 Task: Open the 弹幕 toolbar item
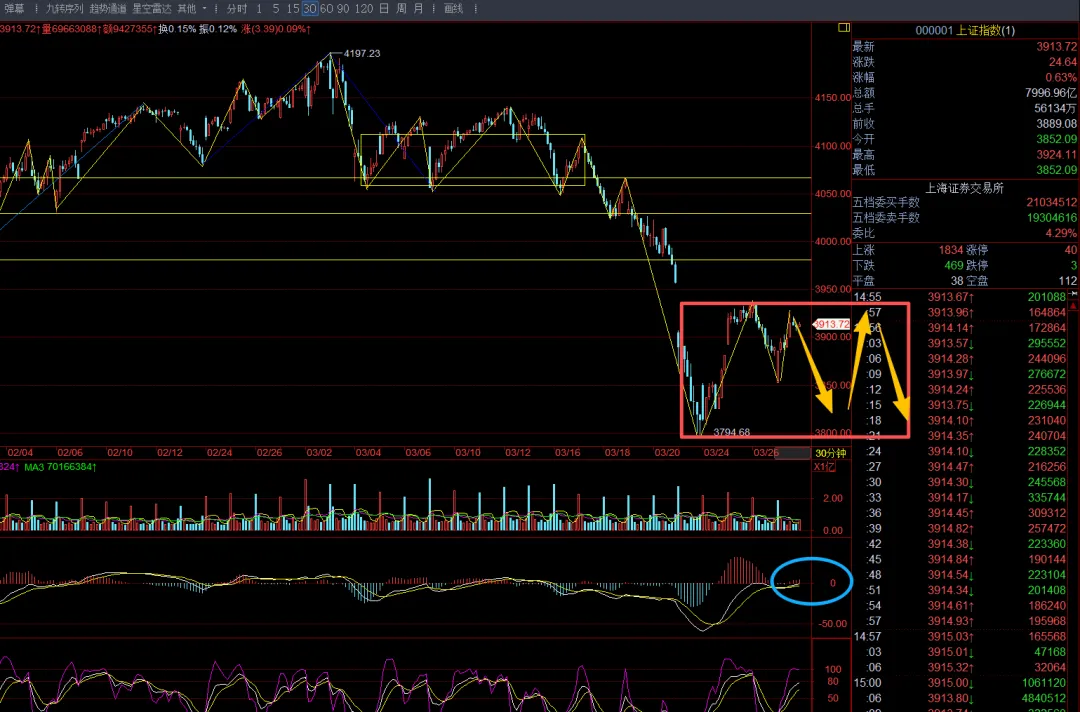coord(14,9)
